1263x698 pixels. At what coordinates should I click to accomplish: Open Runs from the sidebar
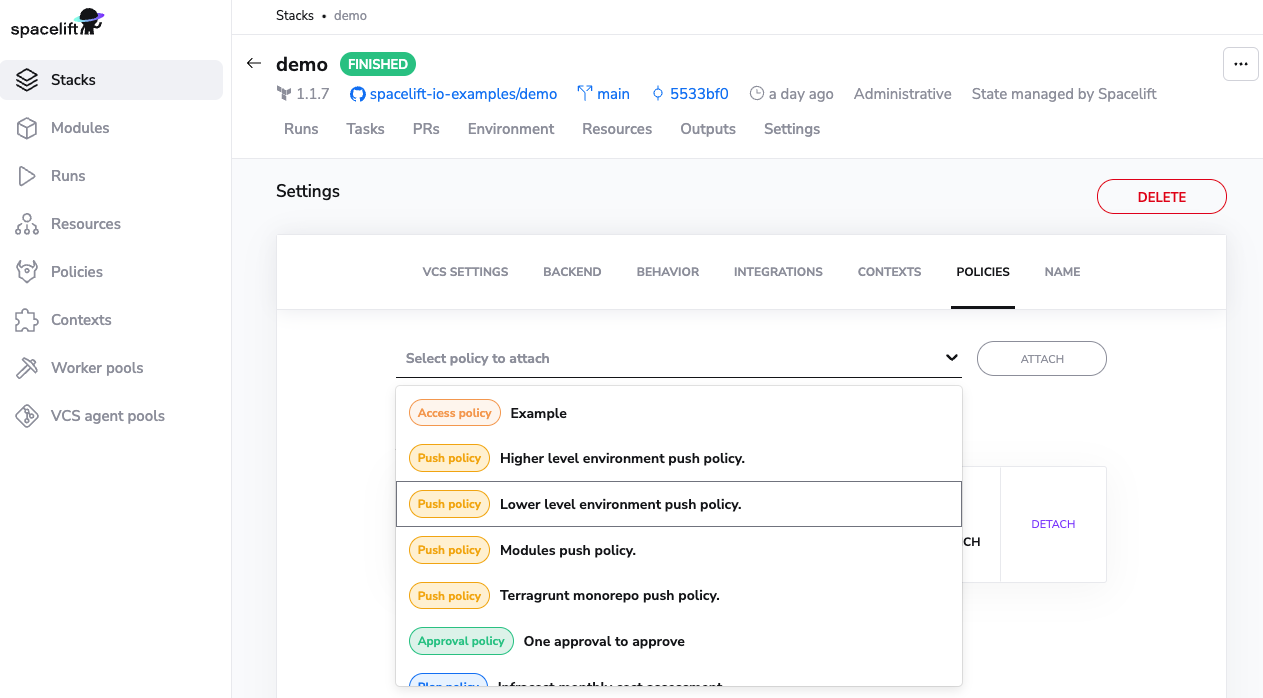coord(68,176)
